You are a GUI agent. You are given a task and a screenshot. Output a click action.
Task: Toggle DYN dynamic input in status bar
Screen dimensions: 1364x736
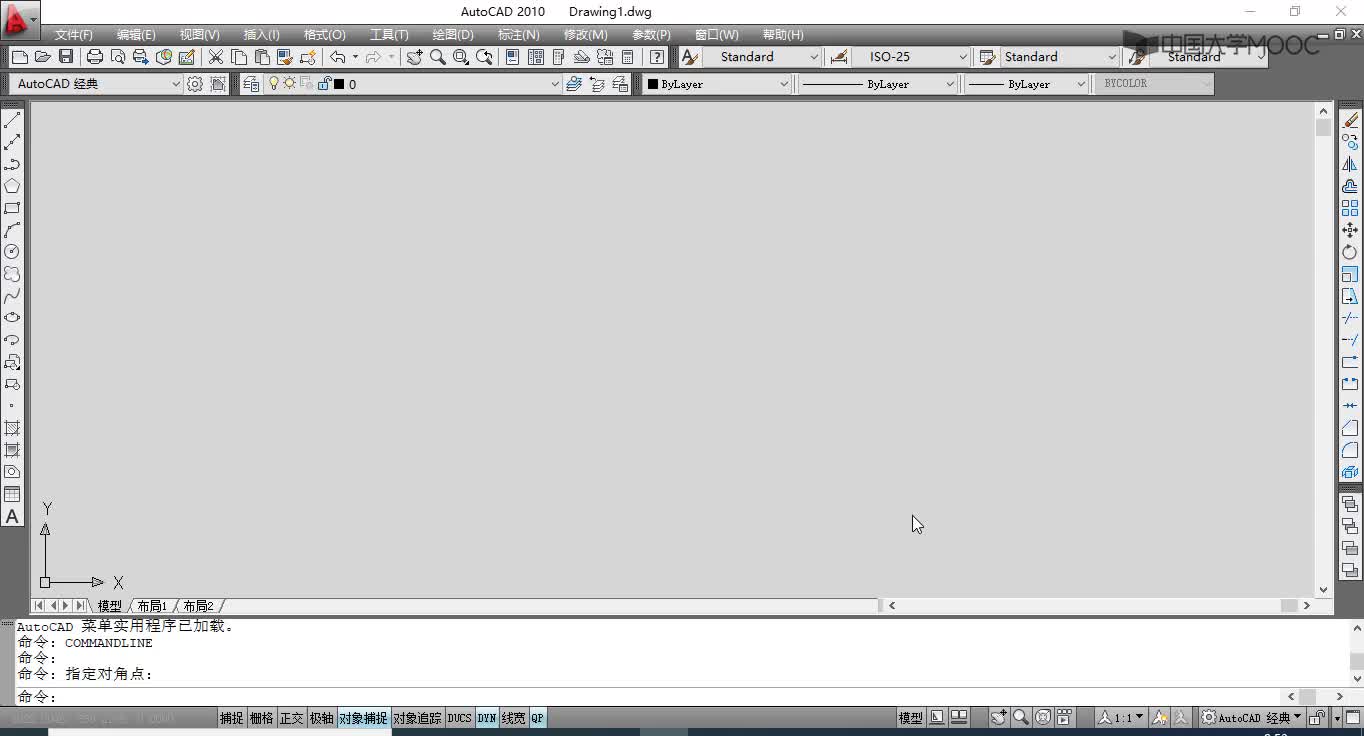point(487,718)
